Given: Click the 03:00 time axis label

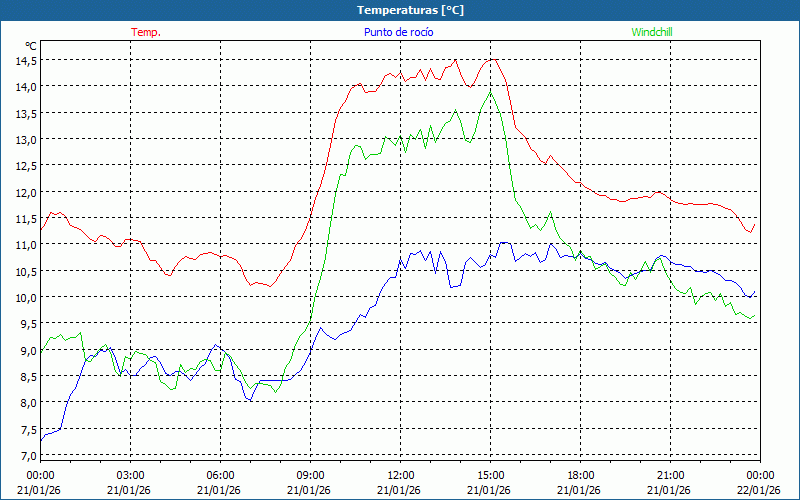Looking at the screenshot, I should point(130,475).
